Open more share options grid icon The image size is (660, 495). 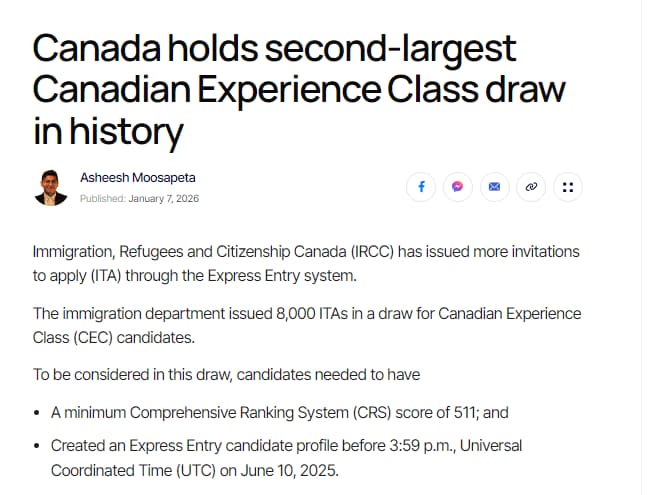[567, 187]
